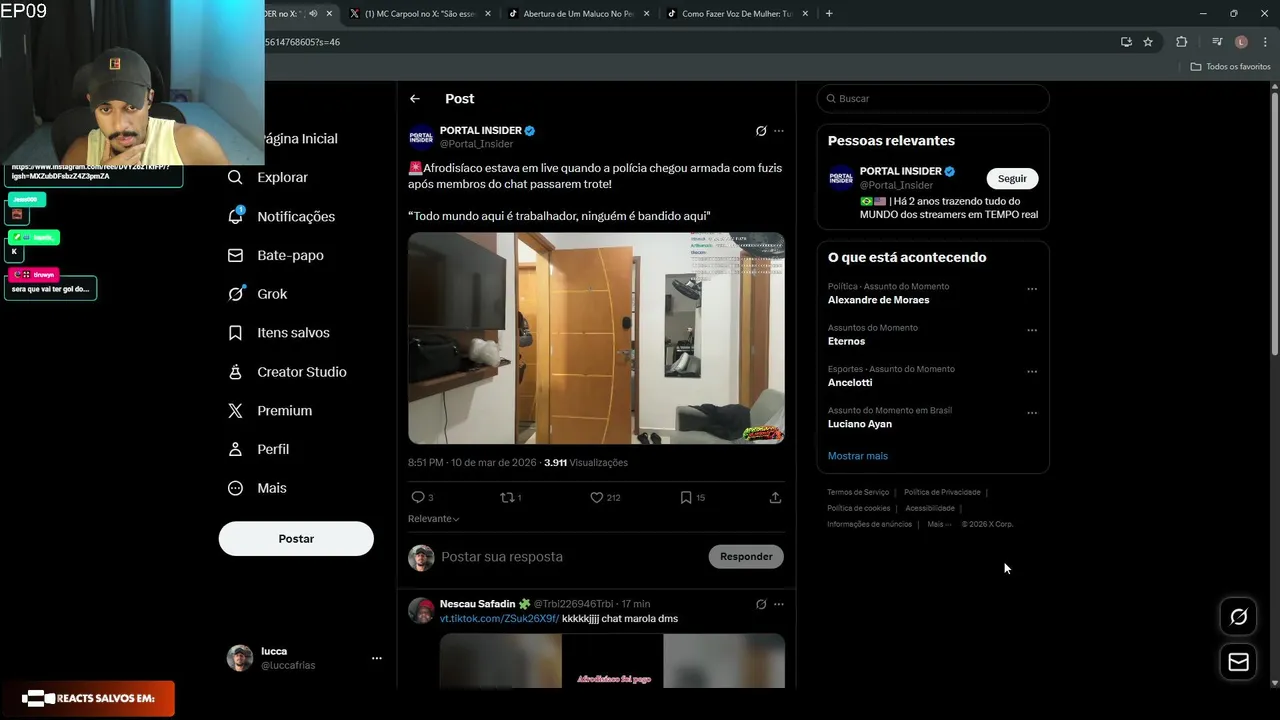Open Perfil person icon
This screenshot has height=720, width=1280.
pos(235,449)
